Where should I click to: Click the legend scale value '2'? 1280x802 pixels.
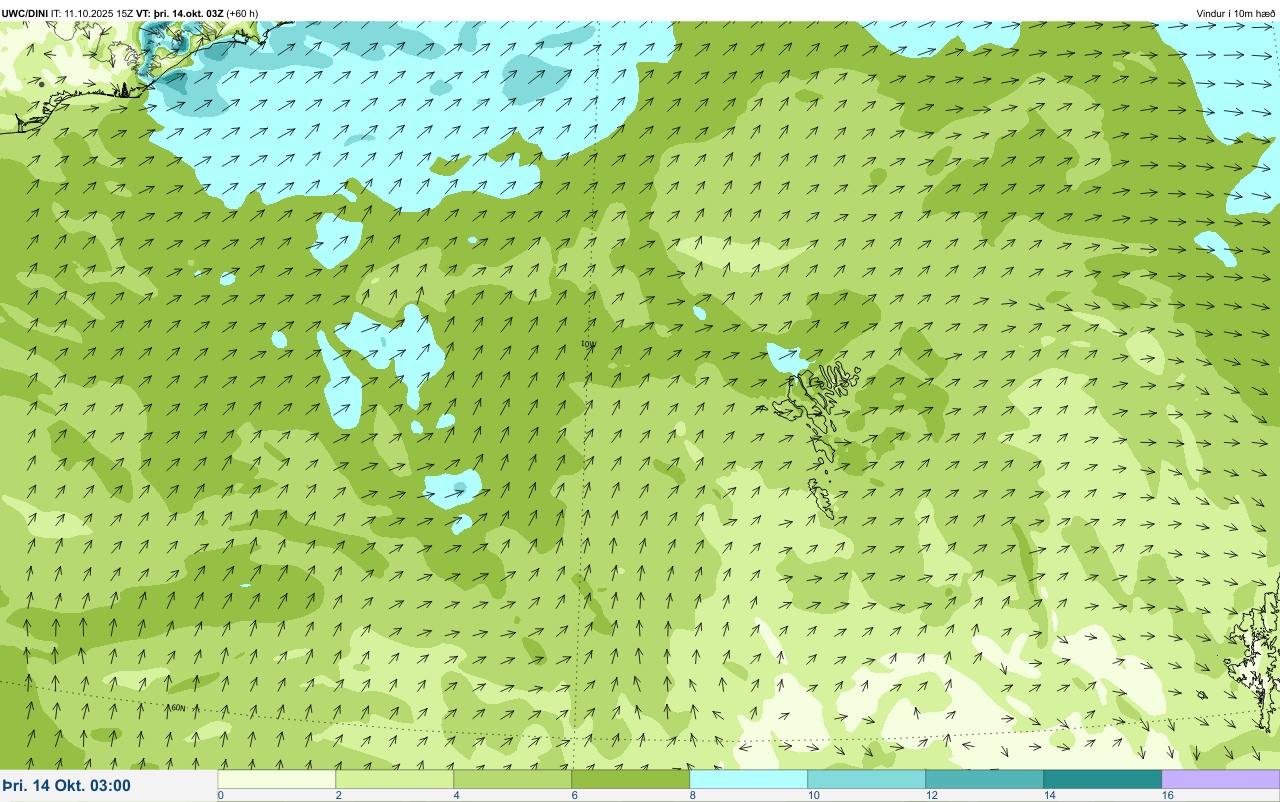[x=338, y=795]
